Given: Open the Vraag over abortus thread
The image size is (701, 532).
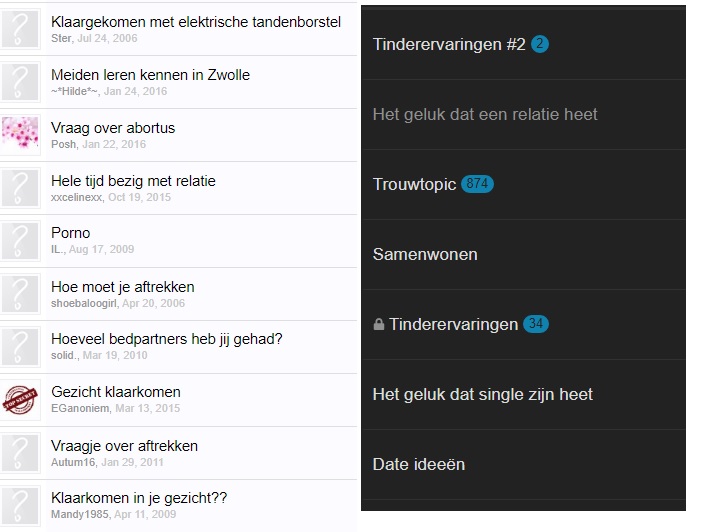Looking at the screenshot, I should click(113, 128).
